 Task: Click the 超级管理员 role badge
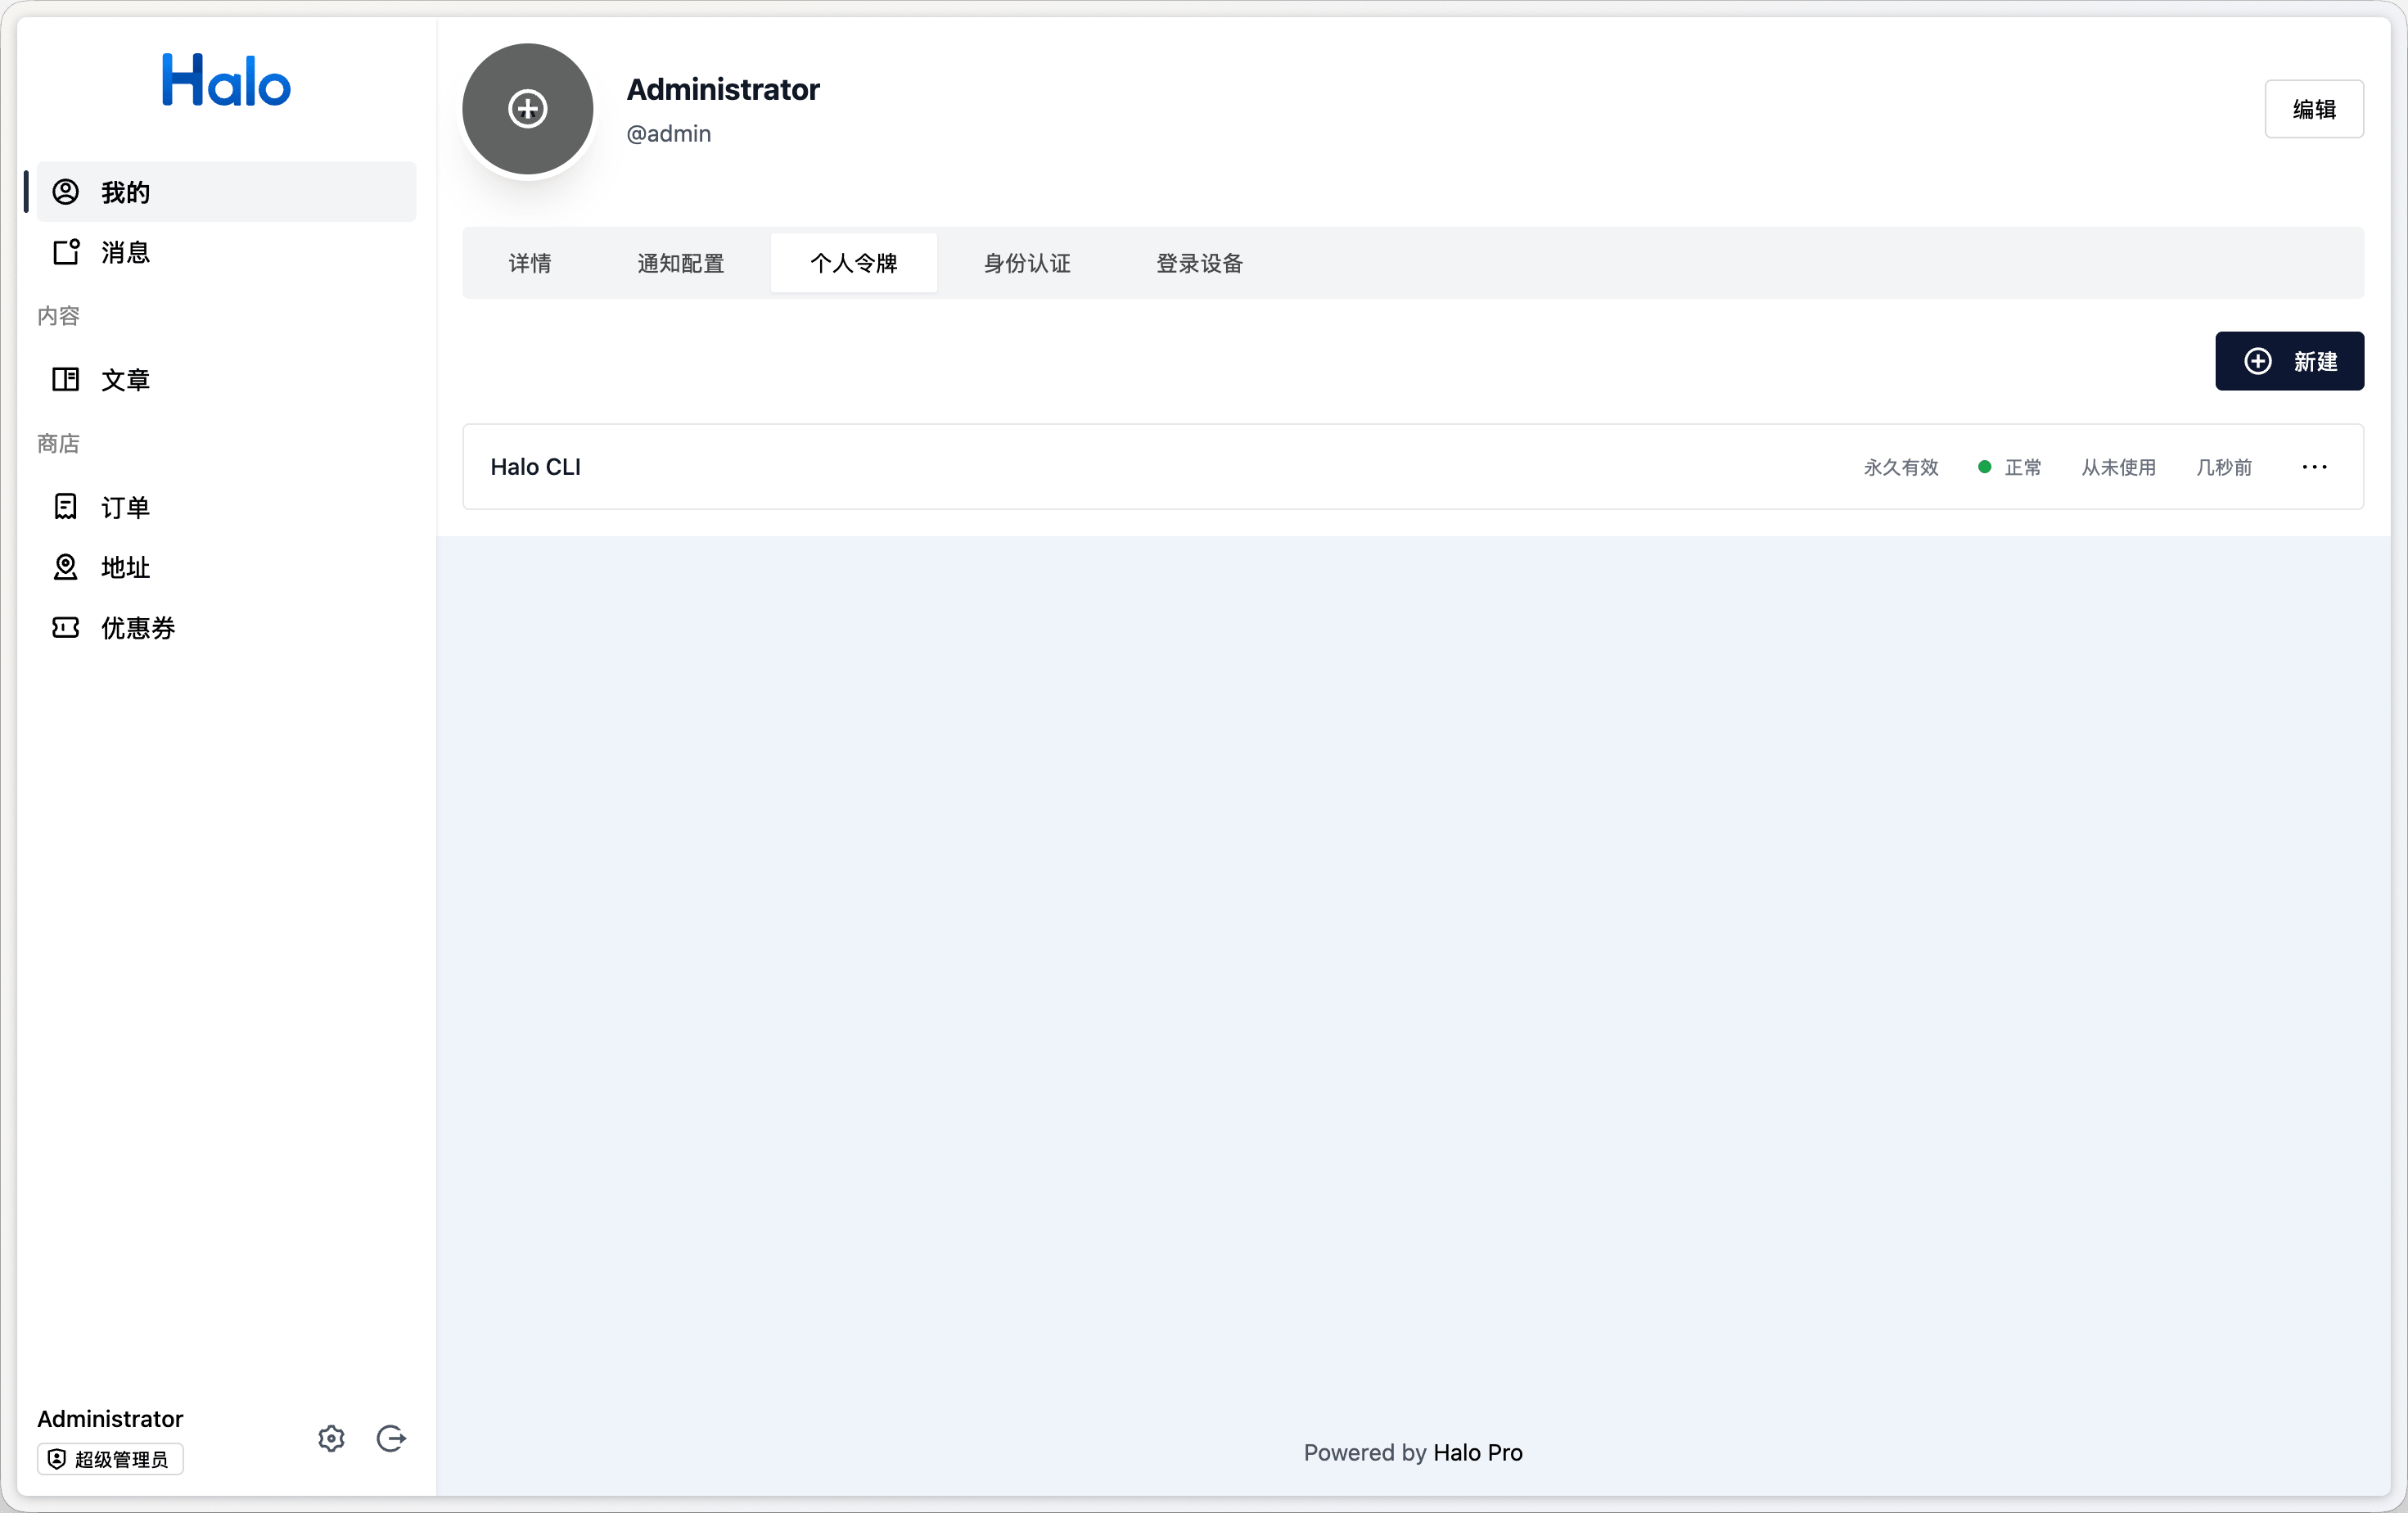pos(110,1459)
